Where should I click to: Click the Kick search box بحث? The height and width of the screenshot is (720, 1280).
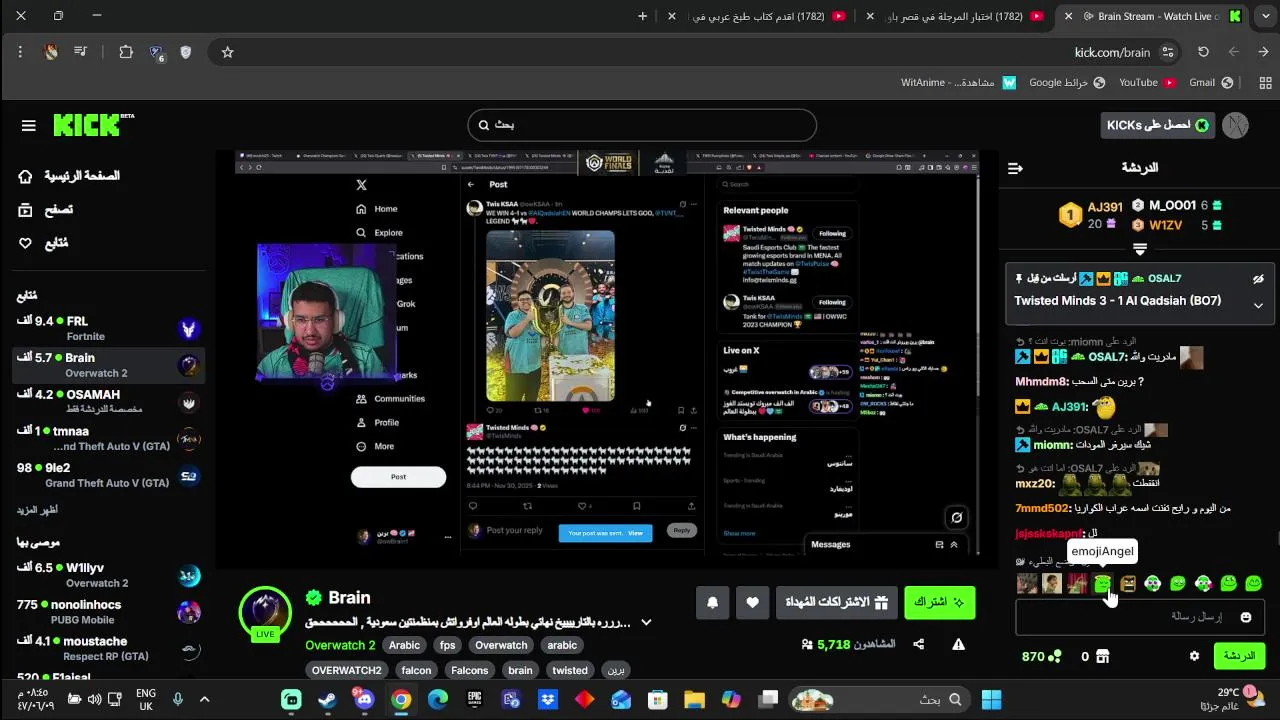[x=642, y=125]
